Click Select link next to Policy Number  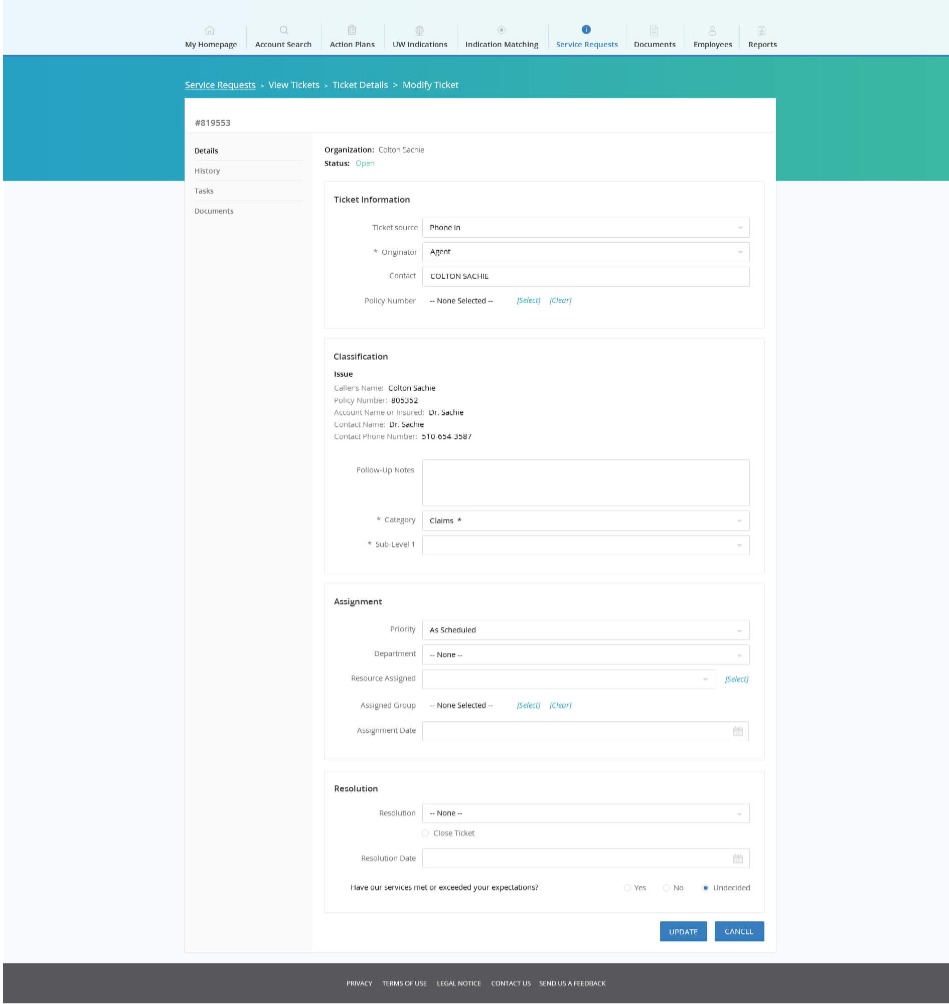pos(528,300)
